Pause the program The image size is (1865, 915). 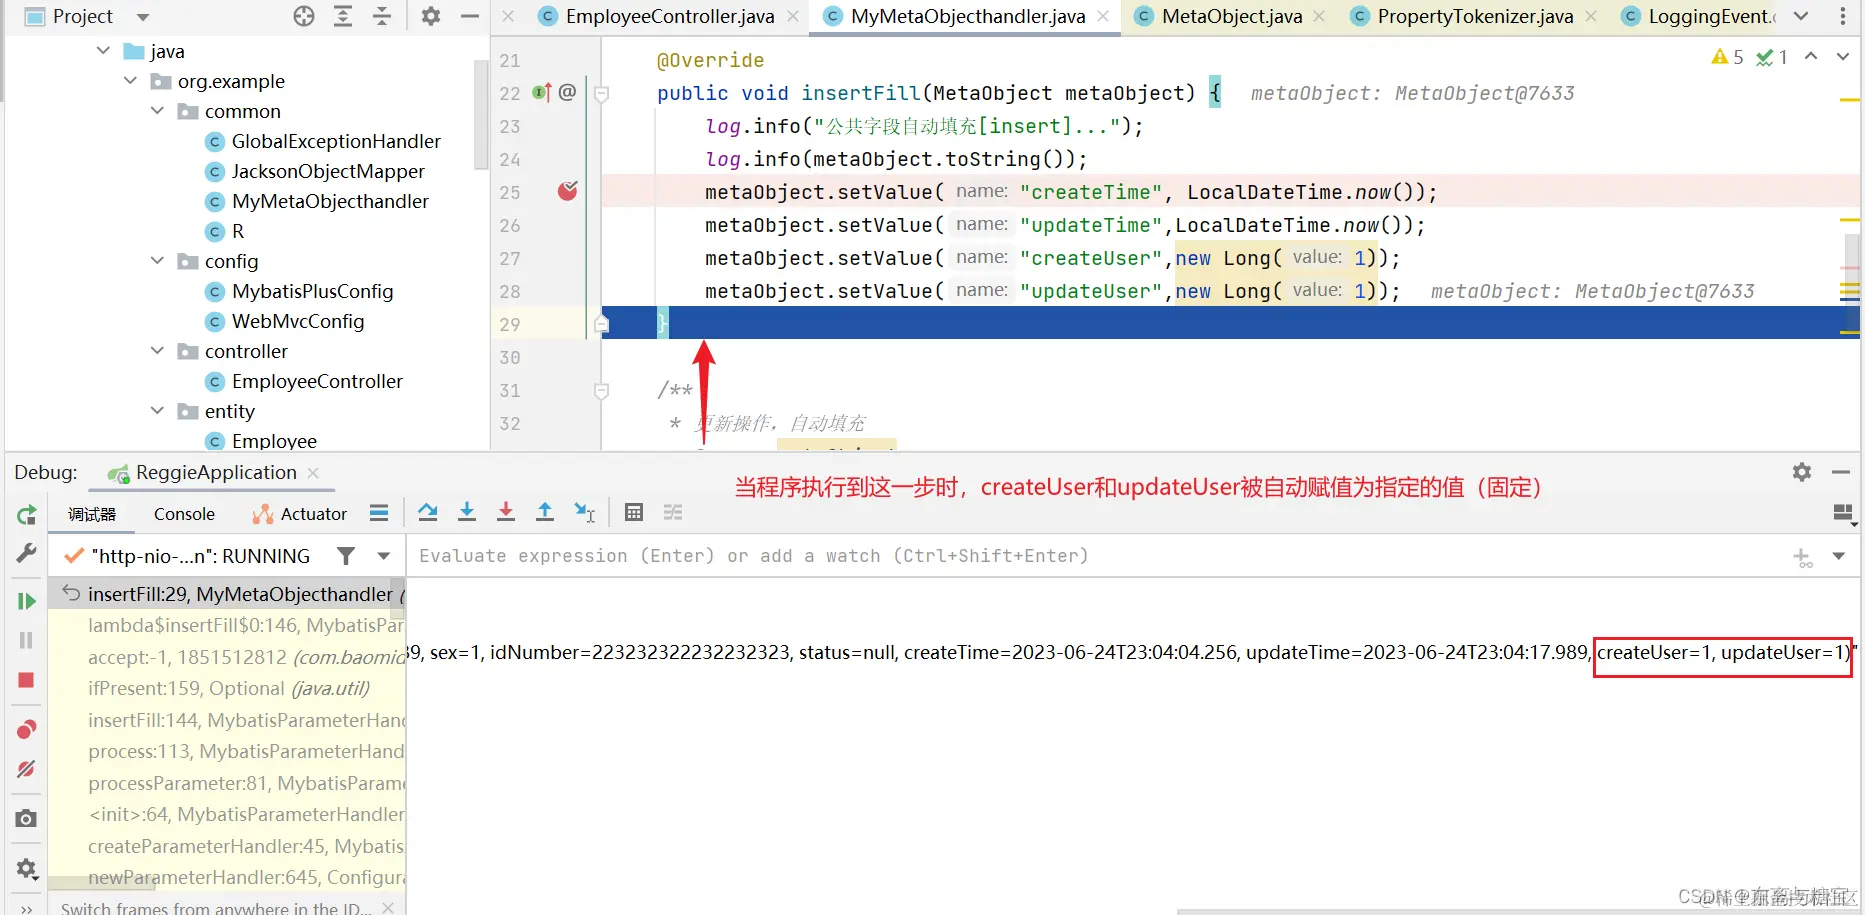[x=27, y=640]
